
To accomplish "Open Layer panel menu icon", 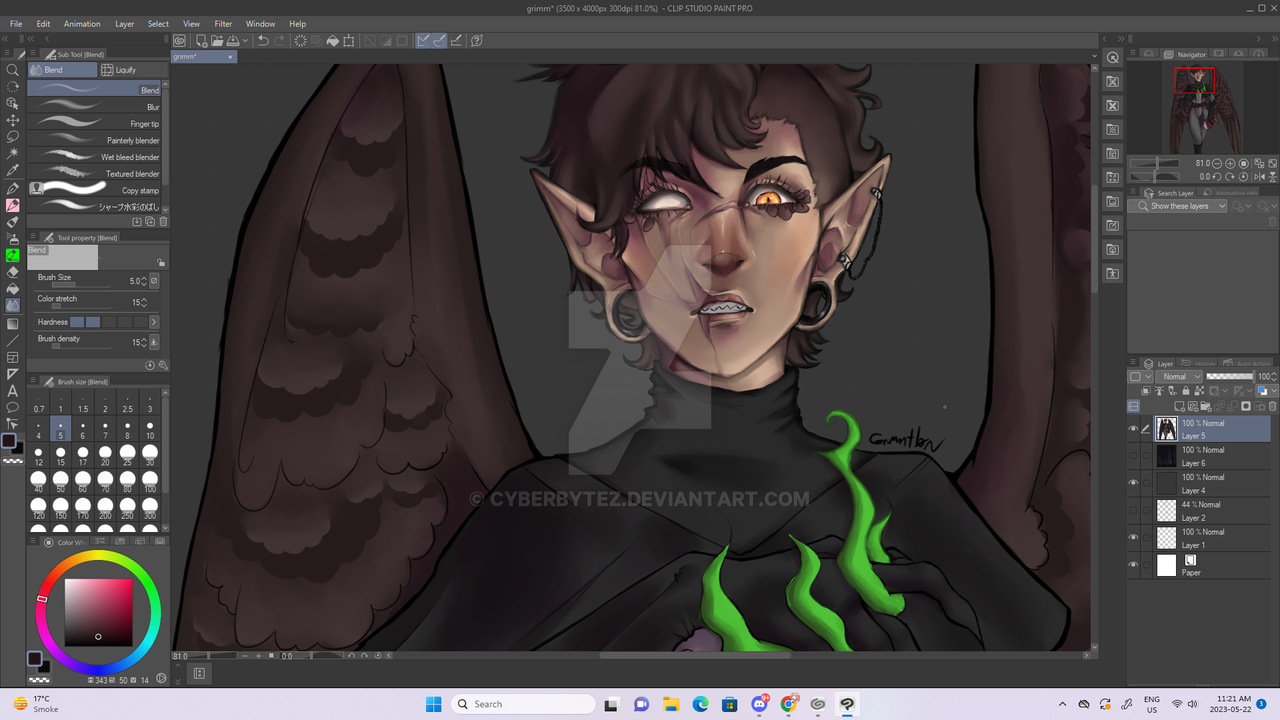I will pyautogui.click(x=1135, y=364).
